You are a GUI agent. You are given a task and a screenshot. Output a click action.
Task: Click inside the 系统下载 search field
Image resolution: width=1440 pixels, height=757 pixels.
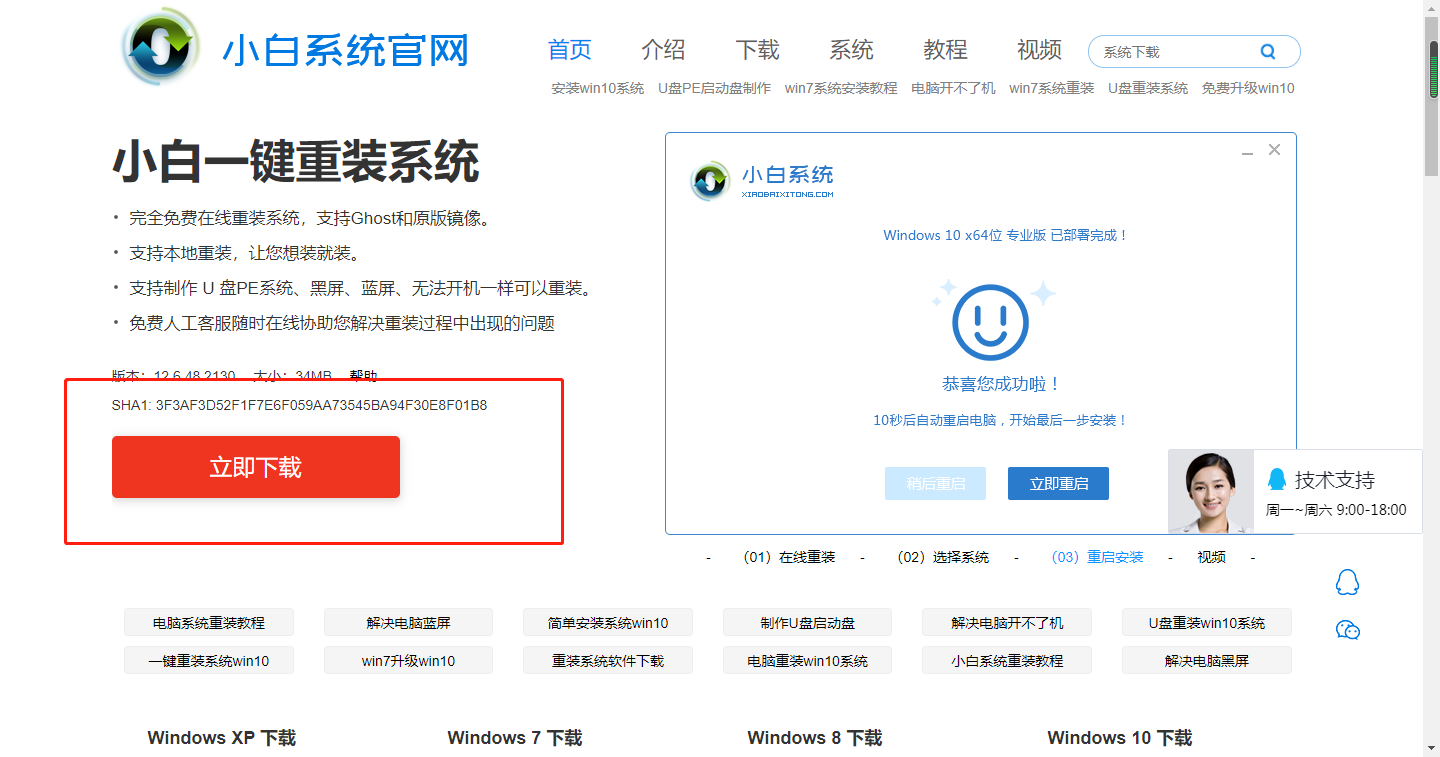click(1180, 50)
